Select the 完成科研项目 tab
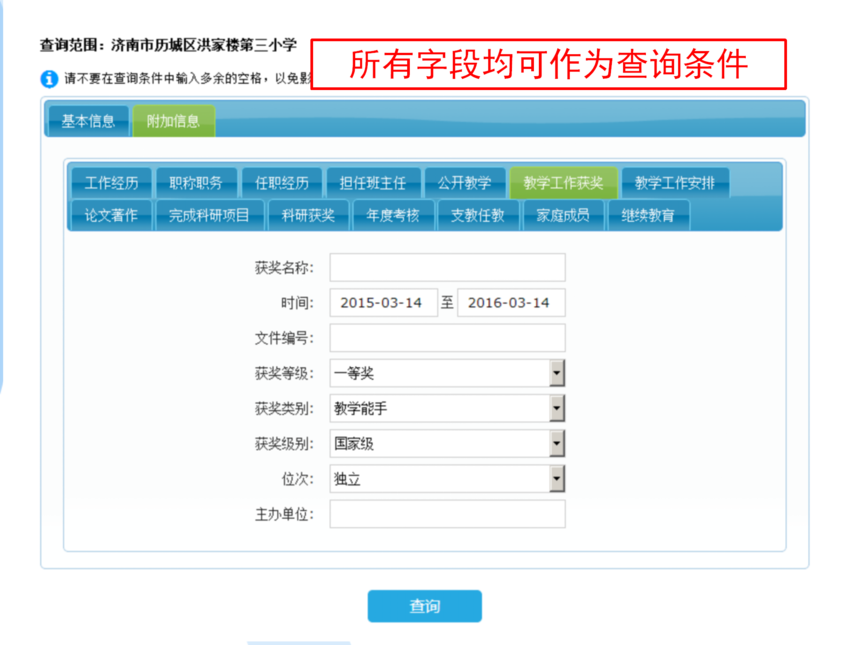The height and width of the screenshot is (645, 860). pyautogui.click(x=208, y=214)
